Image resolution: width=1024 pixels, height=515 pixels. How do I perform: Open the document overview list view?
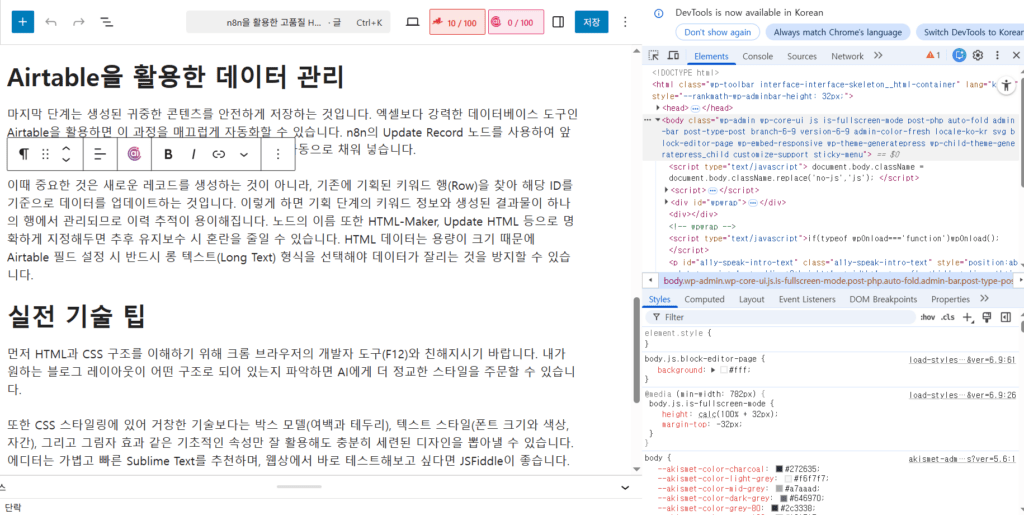107,21
